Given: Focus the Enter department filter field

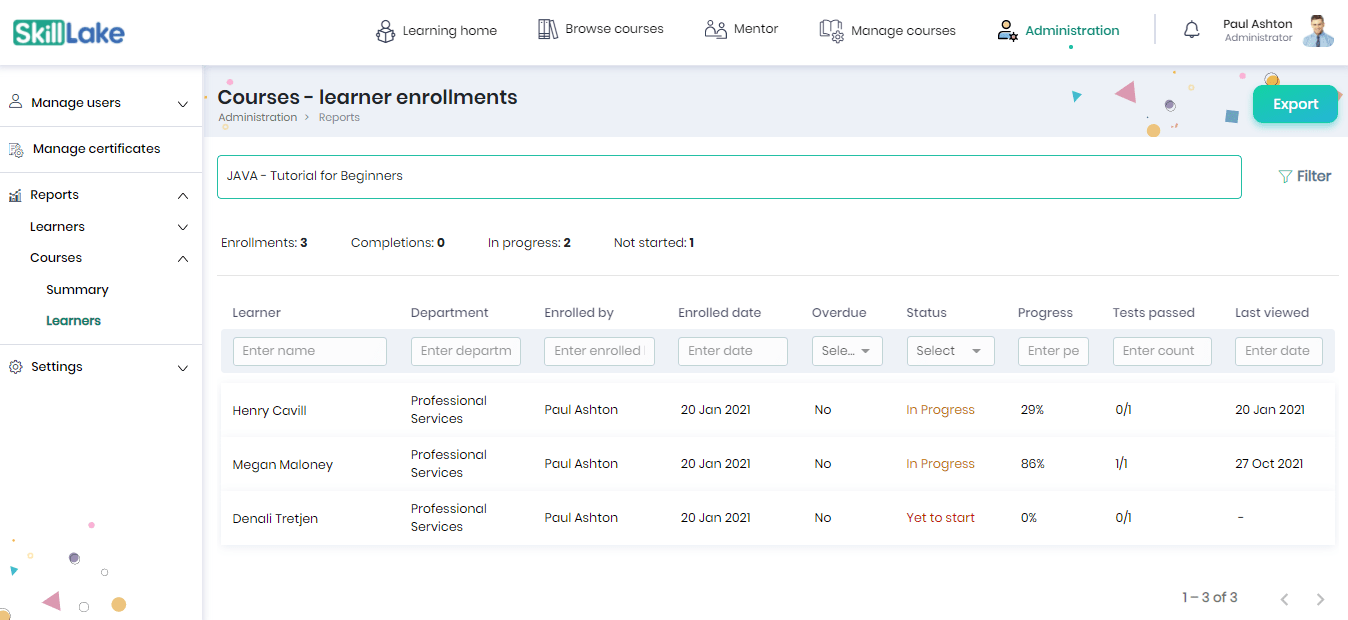Looking at the screenshot, I should [466, 351].
